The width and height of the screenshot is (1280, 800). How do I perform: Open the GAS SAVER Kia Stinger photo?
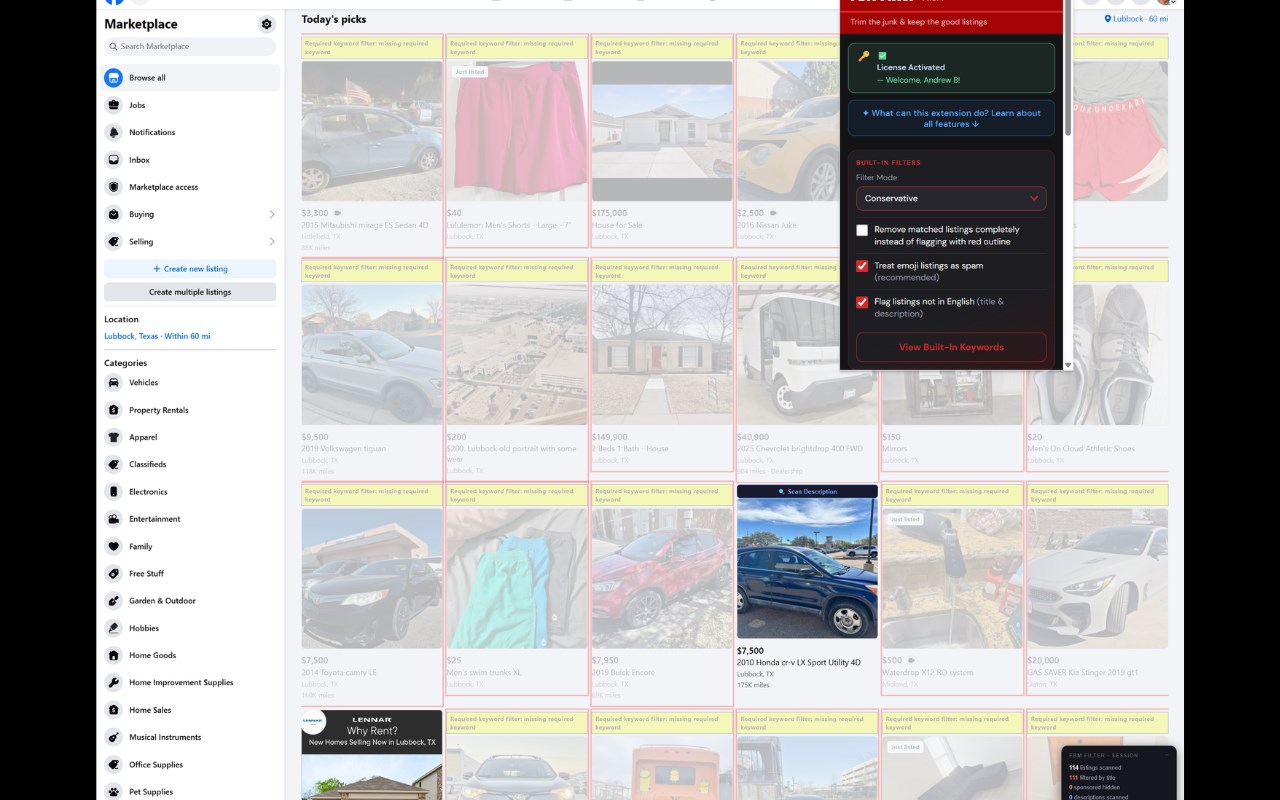1097,579
